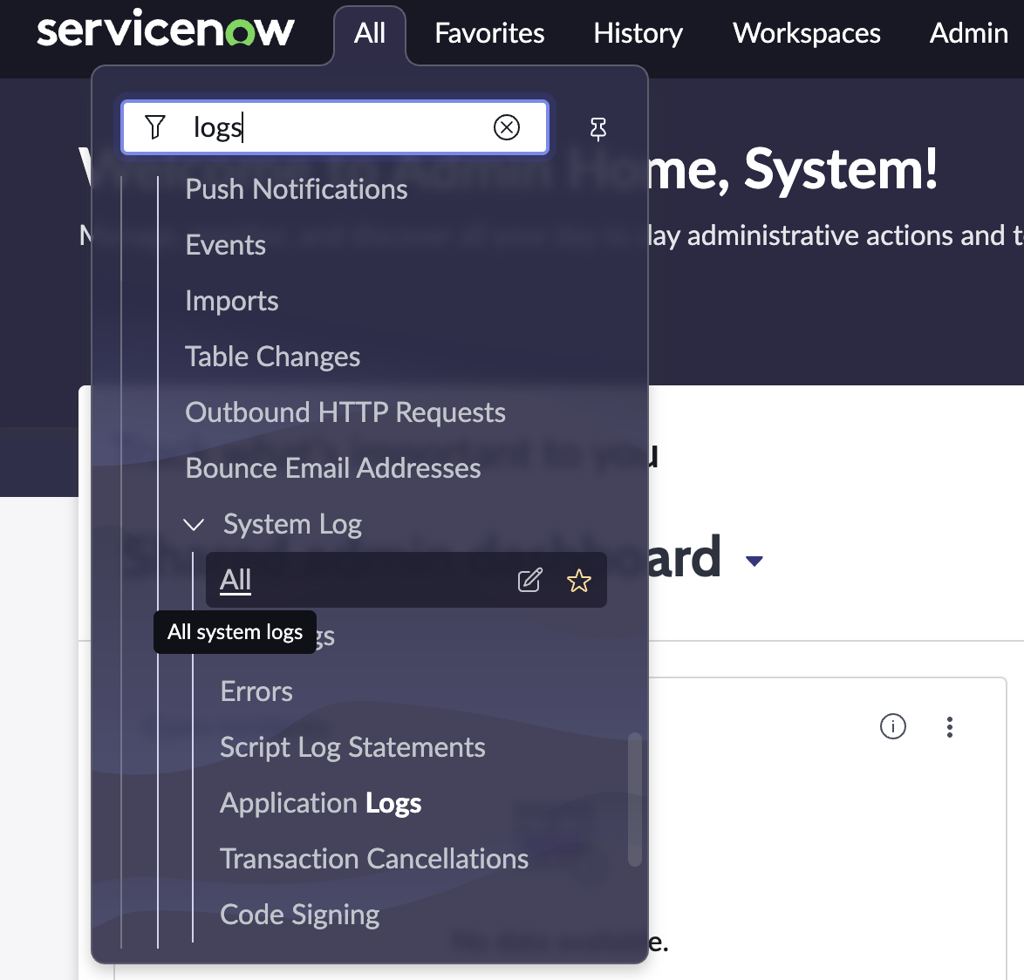Open the Push Notifications module
Screen dimensions: 1024x980
pyautogui.click(x=296, y=189)
